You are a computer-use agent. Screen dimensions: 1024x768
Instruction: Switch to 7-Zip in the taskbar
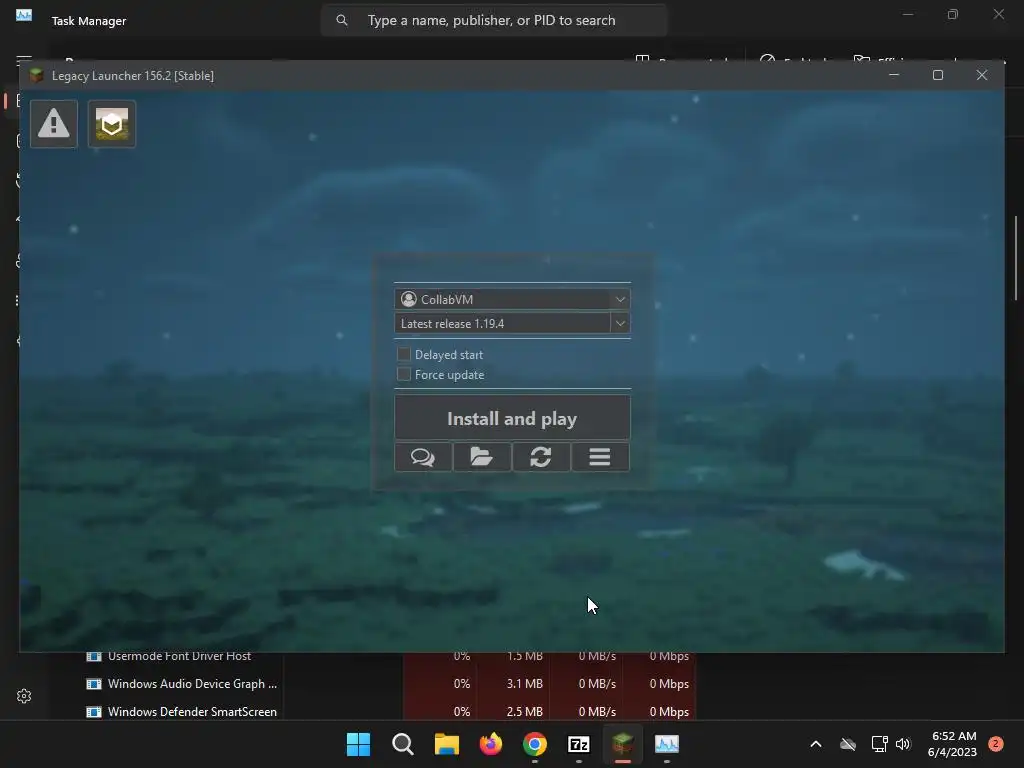click(x=579, y=744)
